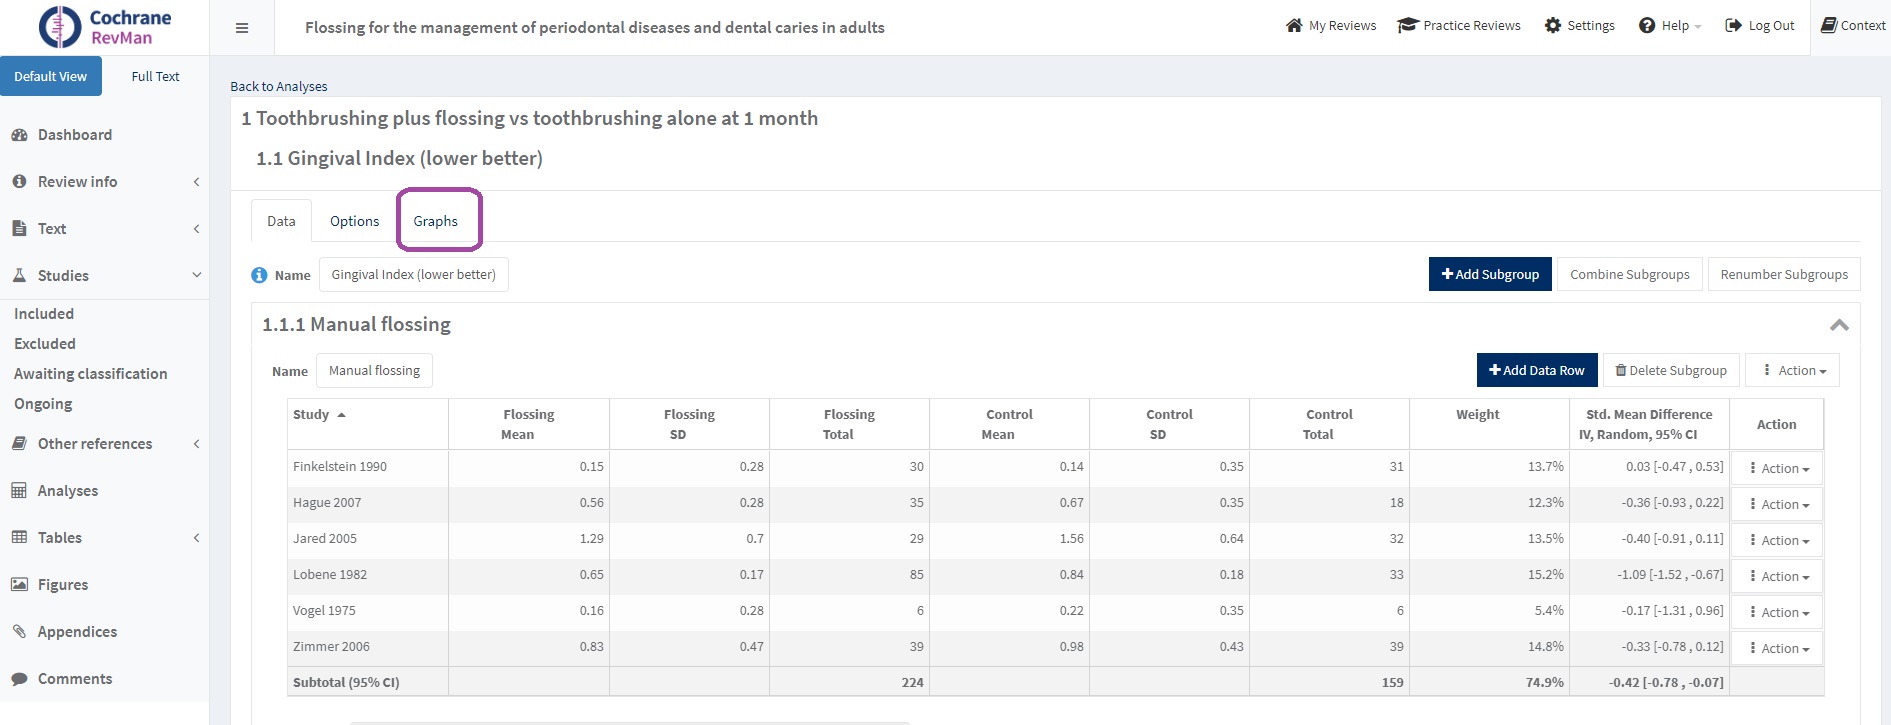
Task: Open the Figures section in sidebar
Action: point(62,585)
